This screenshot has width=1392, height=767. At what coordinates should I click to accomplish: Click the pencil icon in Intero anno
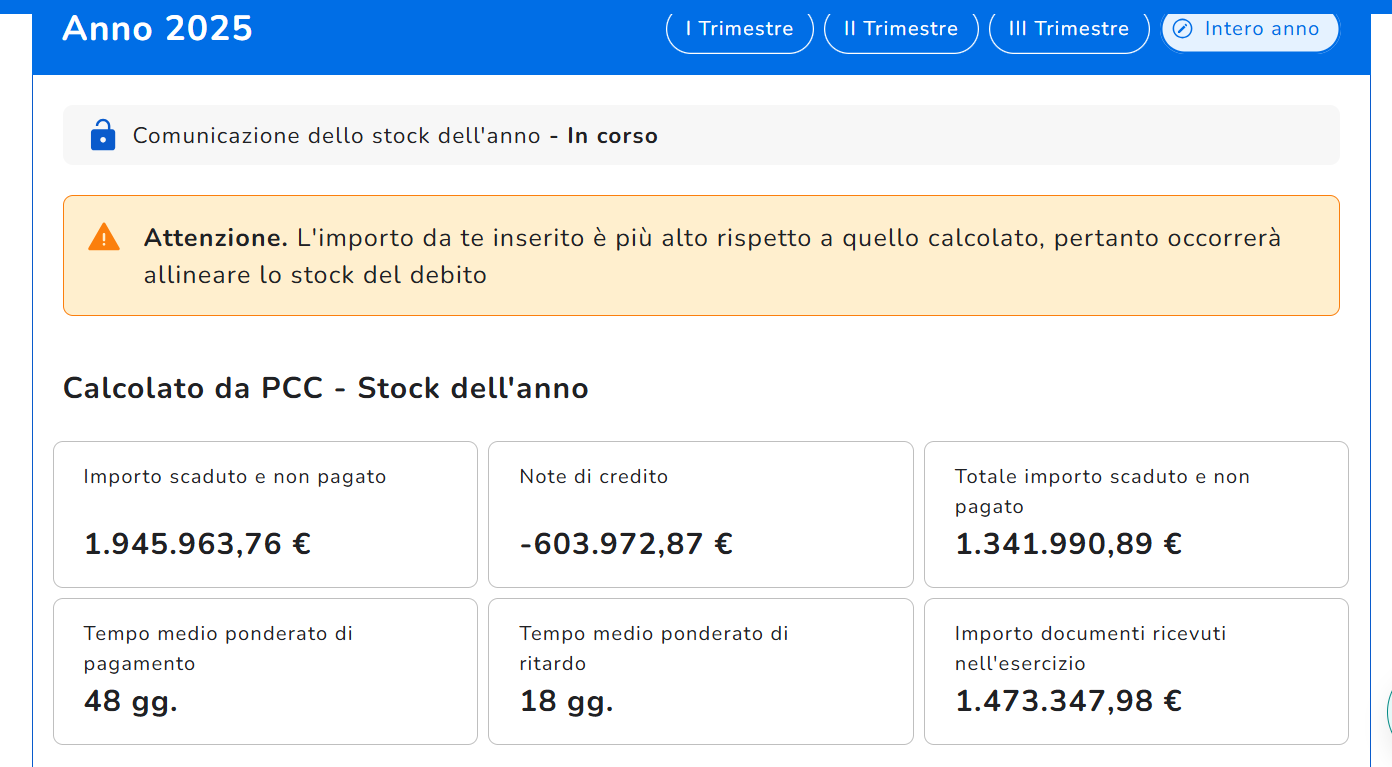pos(1182,29)
